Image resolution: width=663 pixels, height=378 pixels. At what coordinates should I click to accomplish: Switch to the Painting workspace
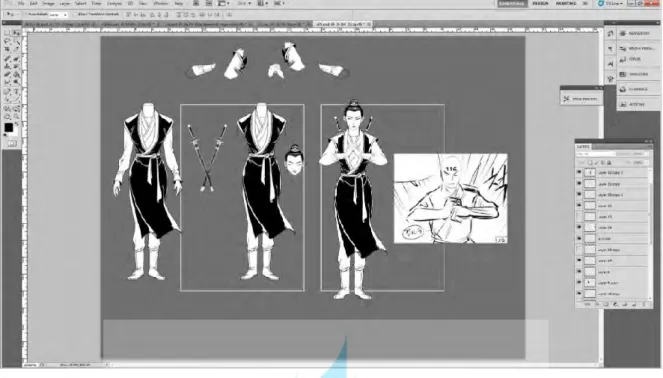click(x=566, y=3)
